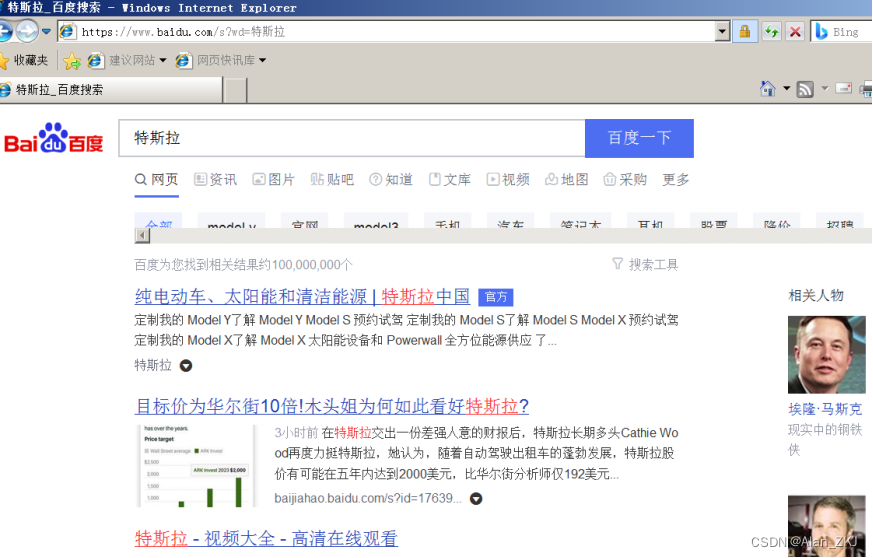Open the 收藏夹 favorites panel
Screen dimensions: 873x558
pyautogui.click(x=24, y=60)
